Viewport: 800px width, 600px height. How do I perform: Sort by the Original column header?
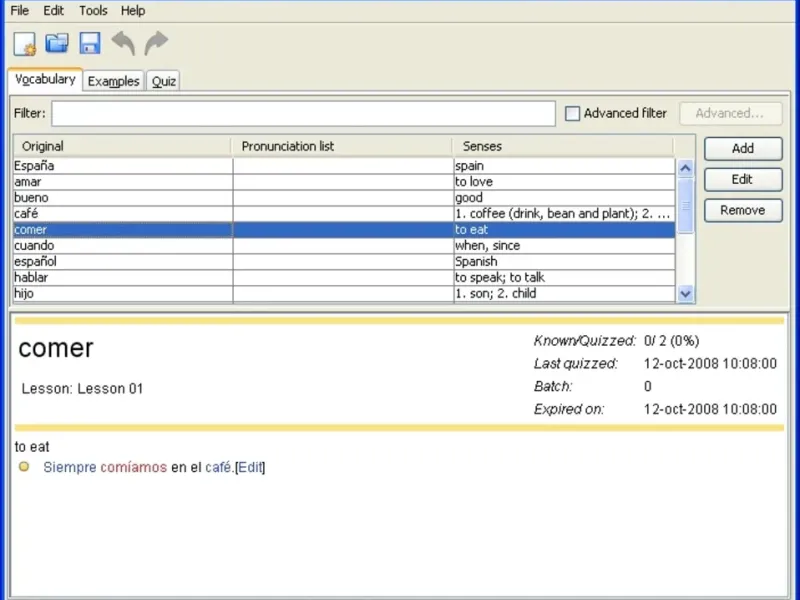(121, 146)
